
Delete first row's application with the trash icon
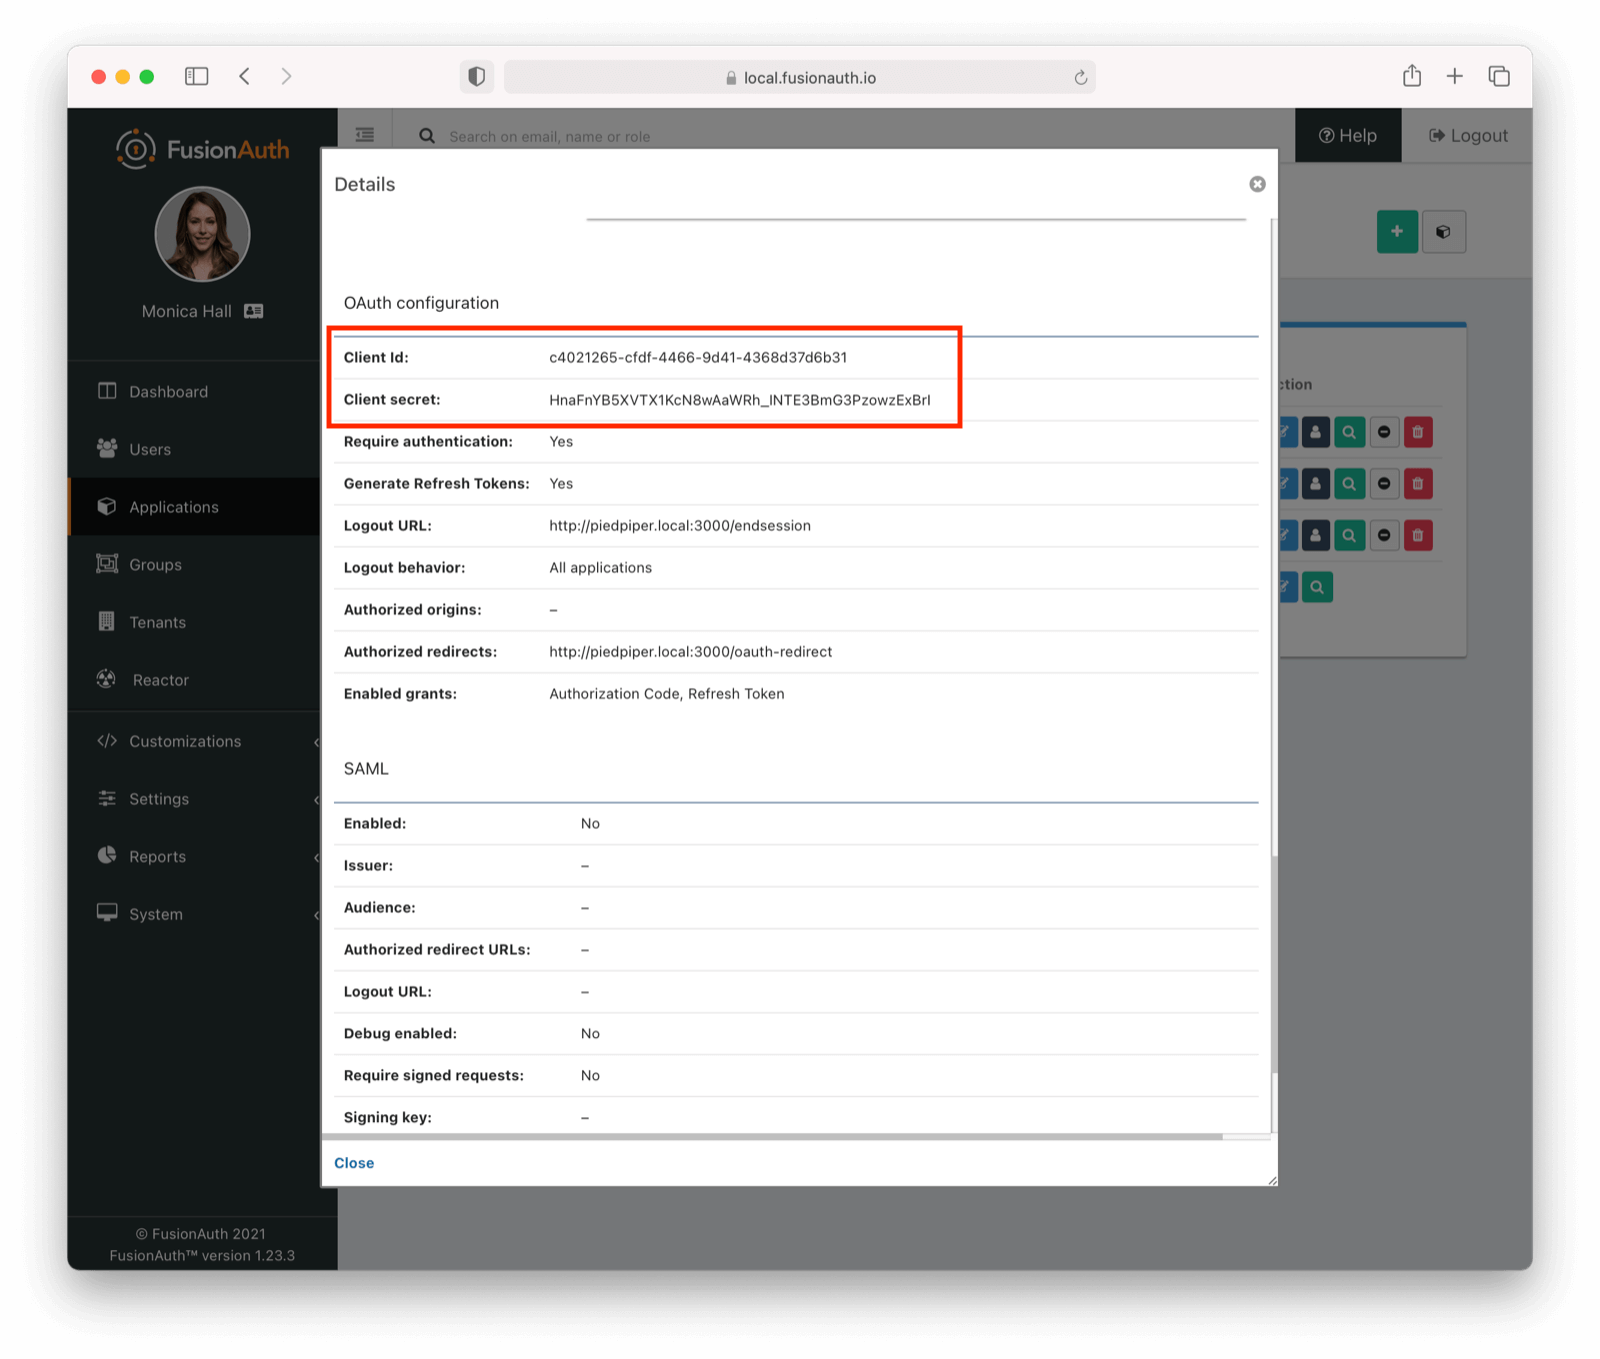tap(1418, 432)
